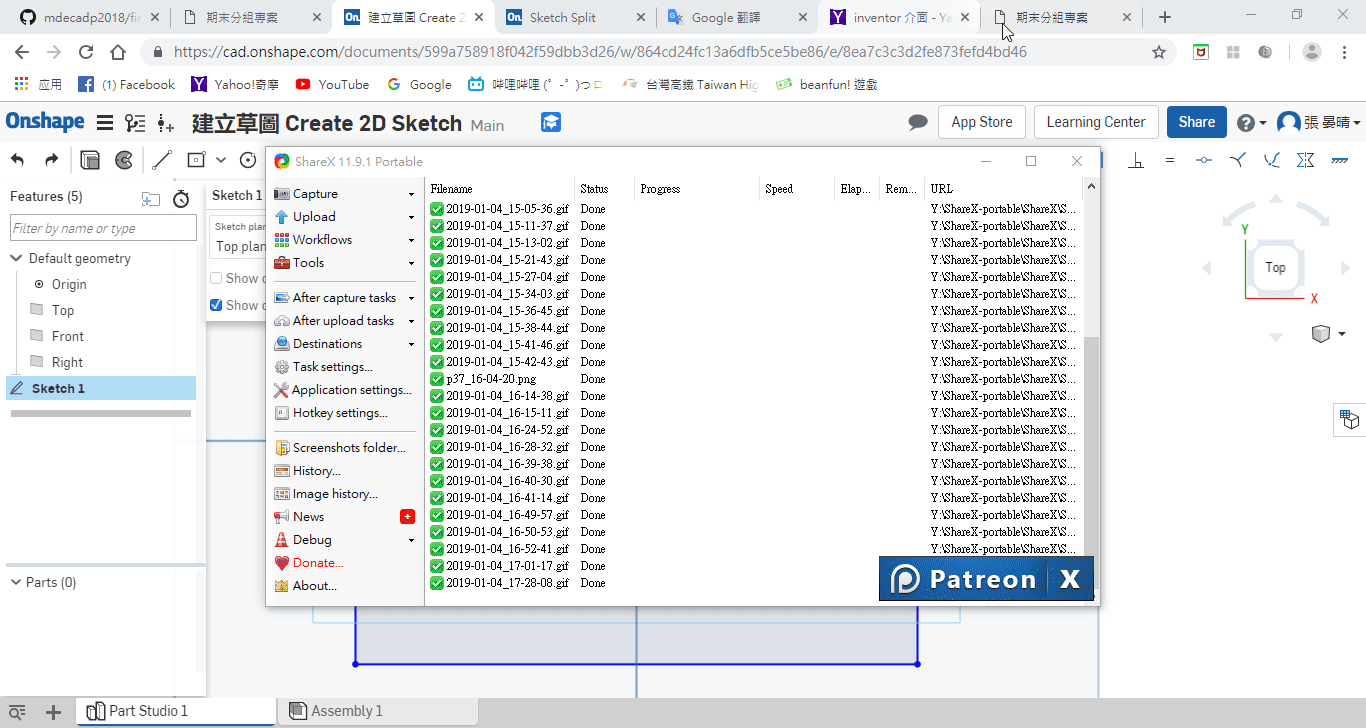This screenshot has height=728, width=1366.
Task: Click the Chrome home button
Action: point(118,52)
